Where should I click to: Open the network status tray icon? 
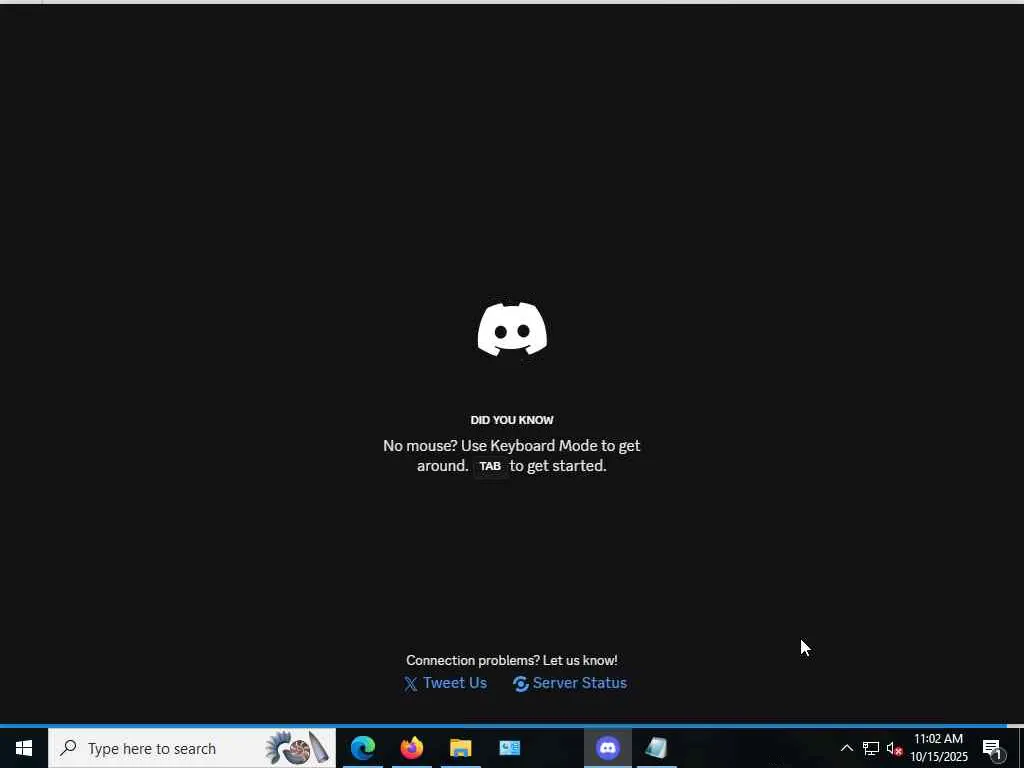(x=871, y=748)
